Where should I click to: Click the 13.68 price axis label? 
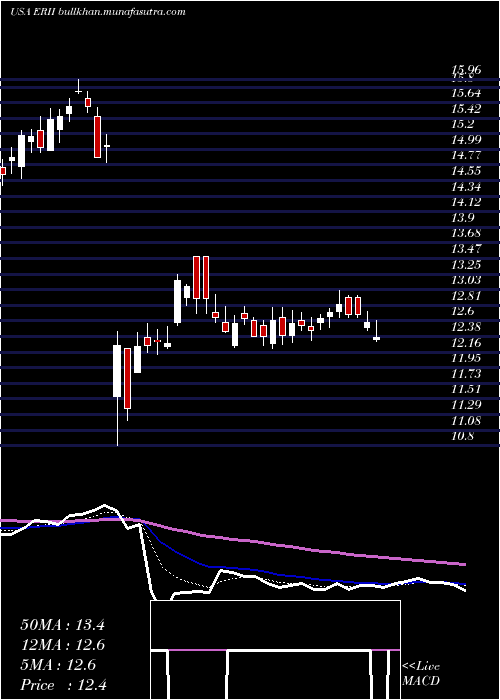(x=466, y=233)
